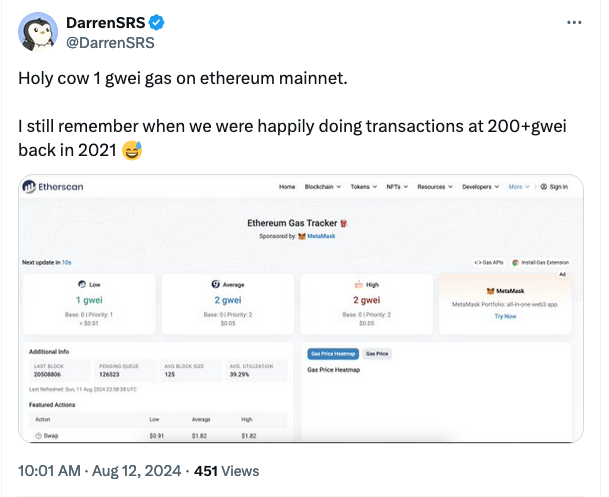Screen dimensions: 609x497
Task: Switch to the Gas Price tab
Action: (377, 354)
